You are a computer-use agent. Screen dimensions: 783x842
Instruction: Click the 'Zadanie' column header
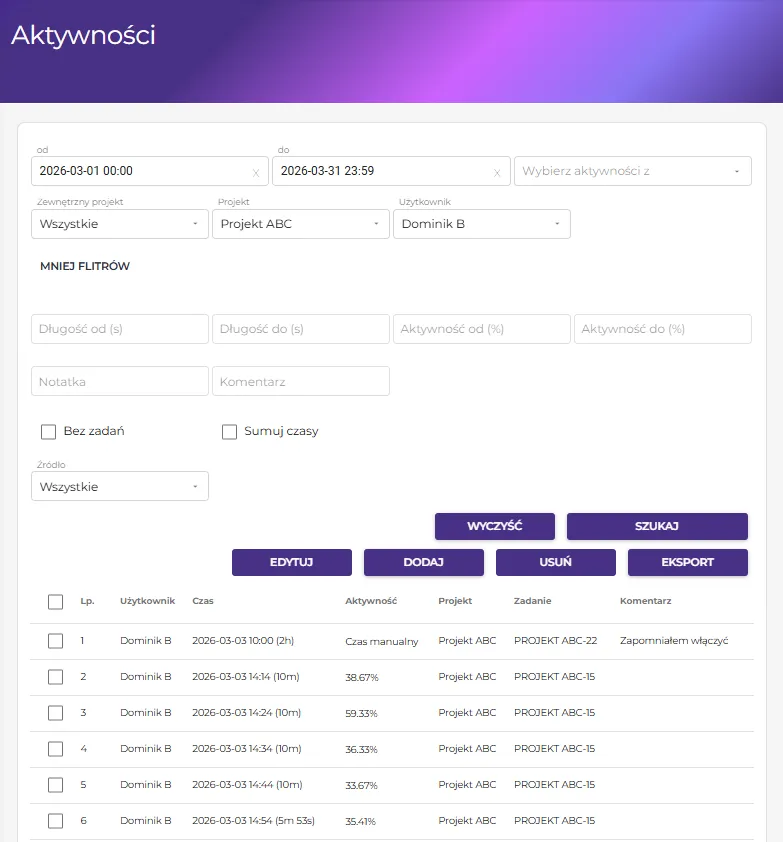532,601
